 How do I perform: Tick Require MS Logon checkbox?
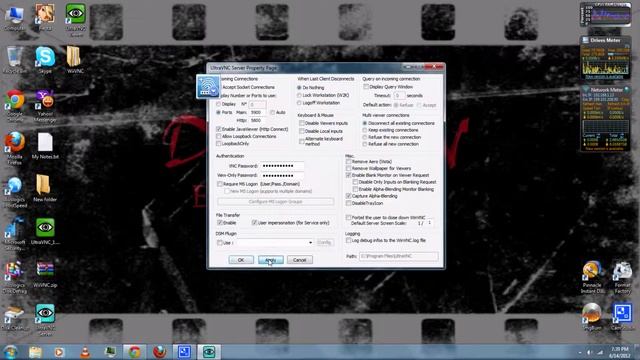[220, 184]
